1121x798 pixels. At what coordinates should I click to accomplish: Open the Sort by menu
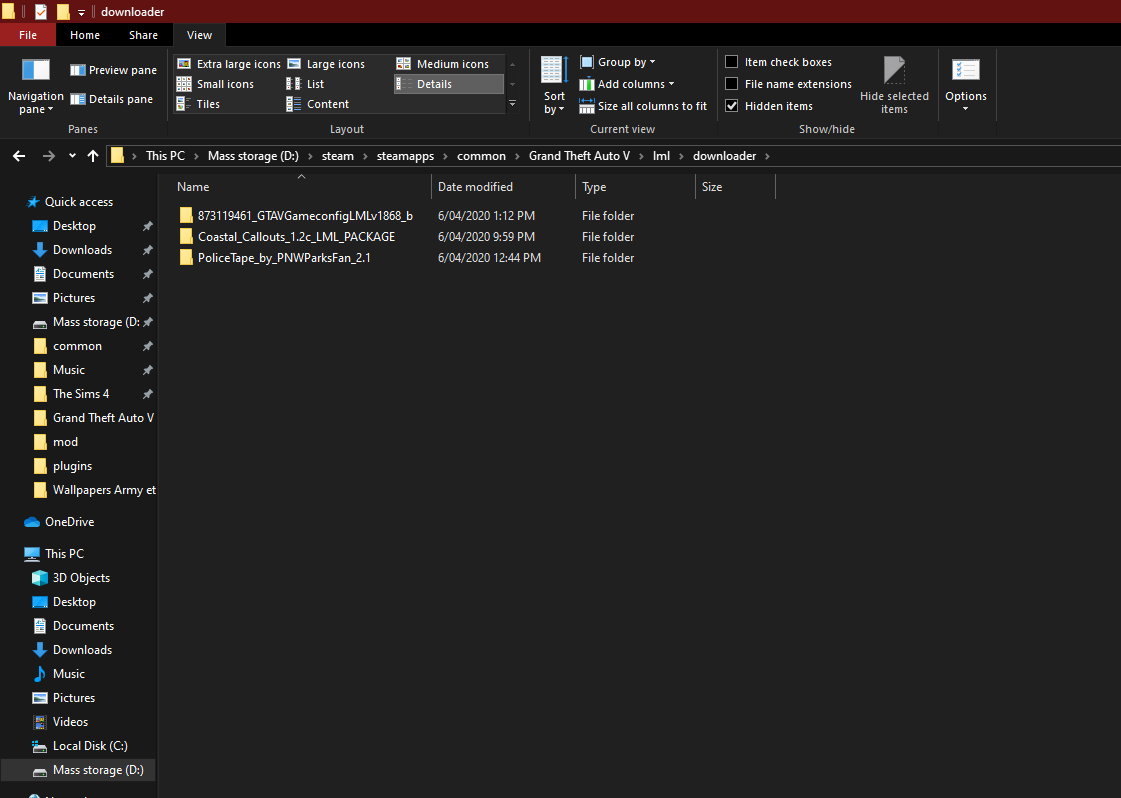coord(554,85)
